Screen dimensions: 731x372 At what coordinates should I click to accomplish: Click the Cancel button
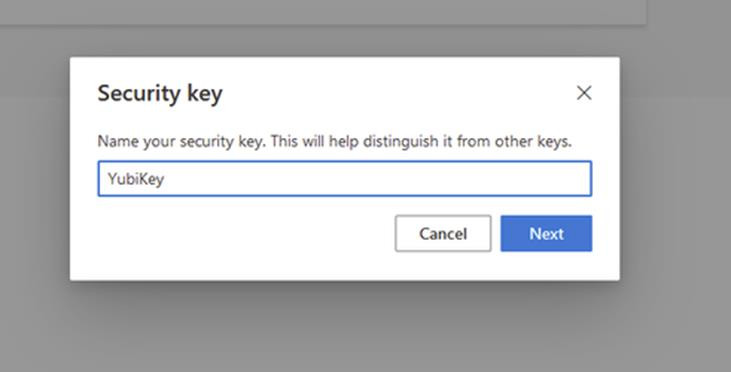point(443,234)
